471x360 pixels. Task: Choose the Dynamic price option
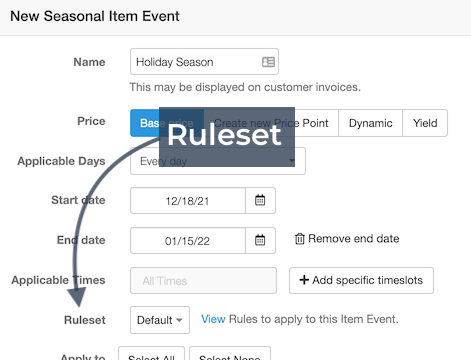tap(370, 123)
